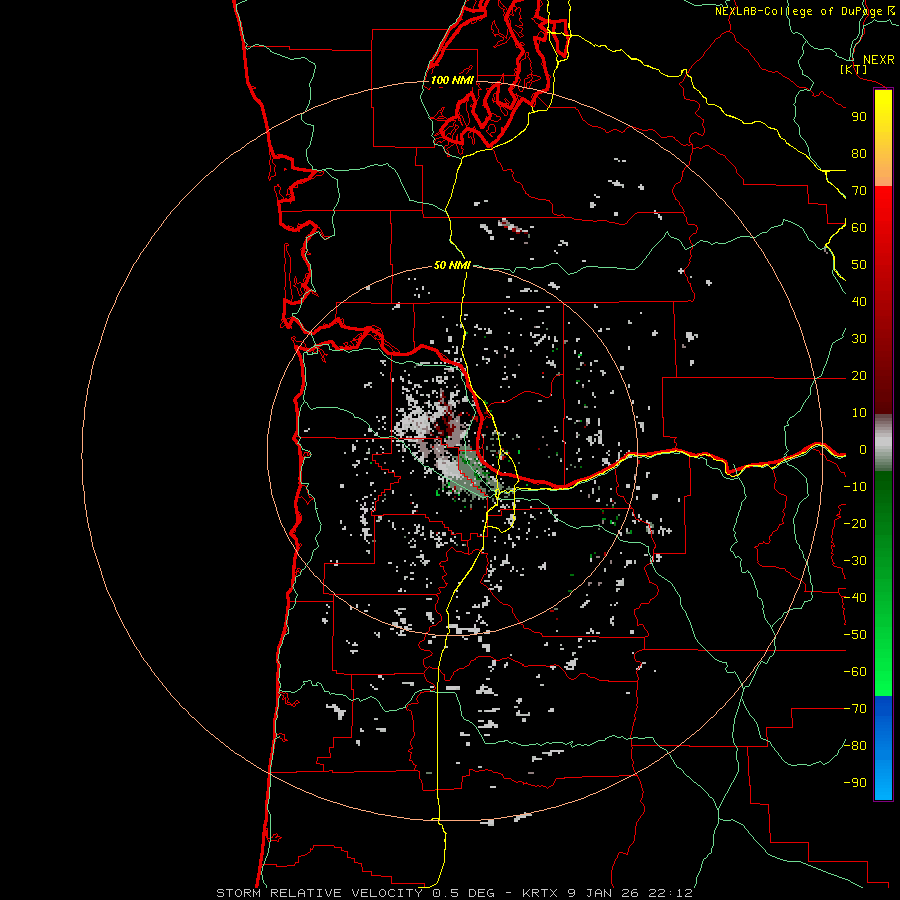The image size is (900, 900).
Task: Click the 100 NMI range ring label
Action: click(x=452, y=80)
